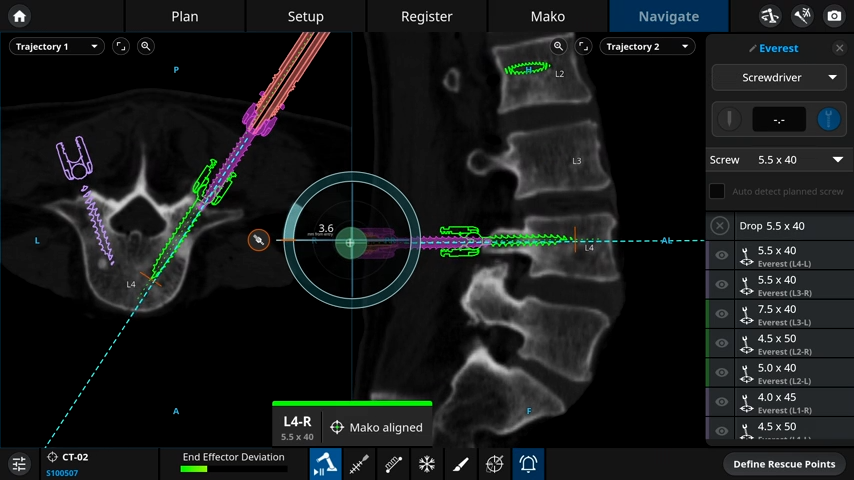Screen dimensions: 854x480
Task: Go to the Home screen icon
Action: [x=20, y=16]
